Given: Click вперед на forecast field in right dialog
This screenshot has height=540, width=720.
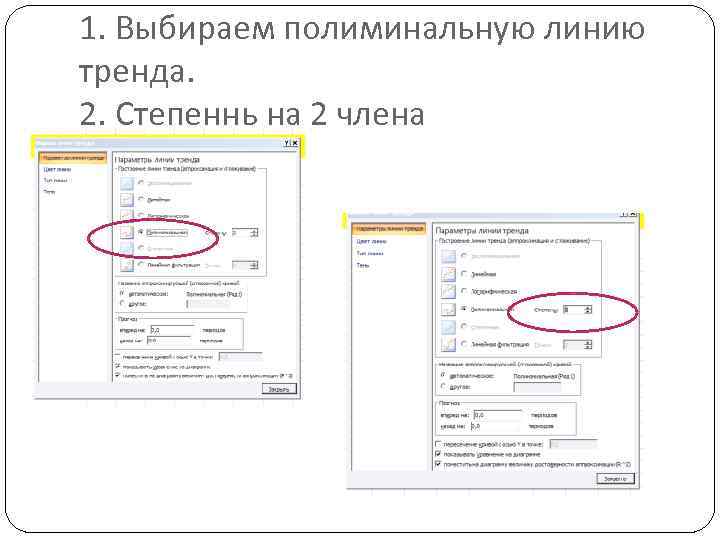Looking at the screenshot, I should pos(498,415).
